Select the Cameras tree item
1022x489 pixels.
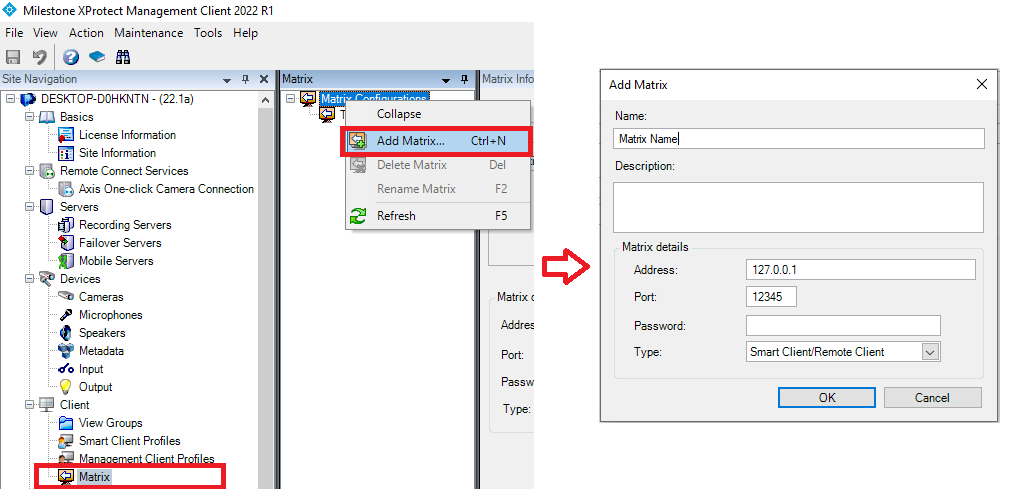pyautogui.click(x=101, y=297)
